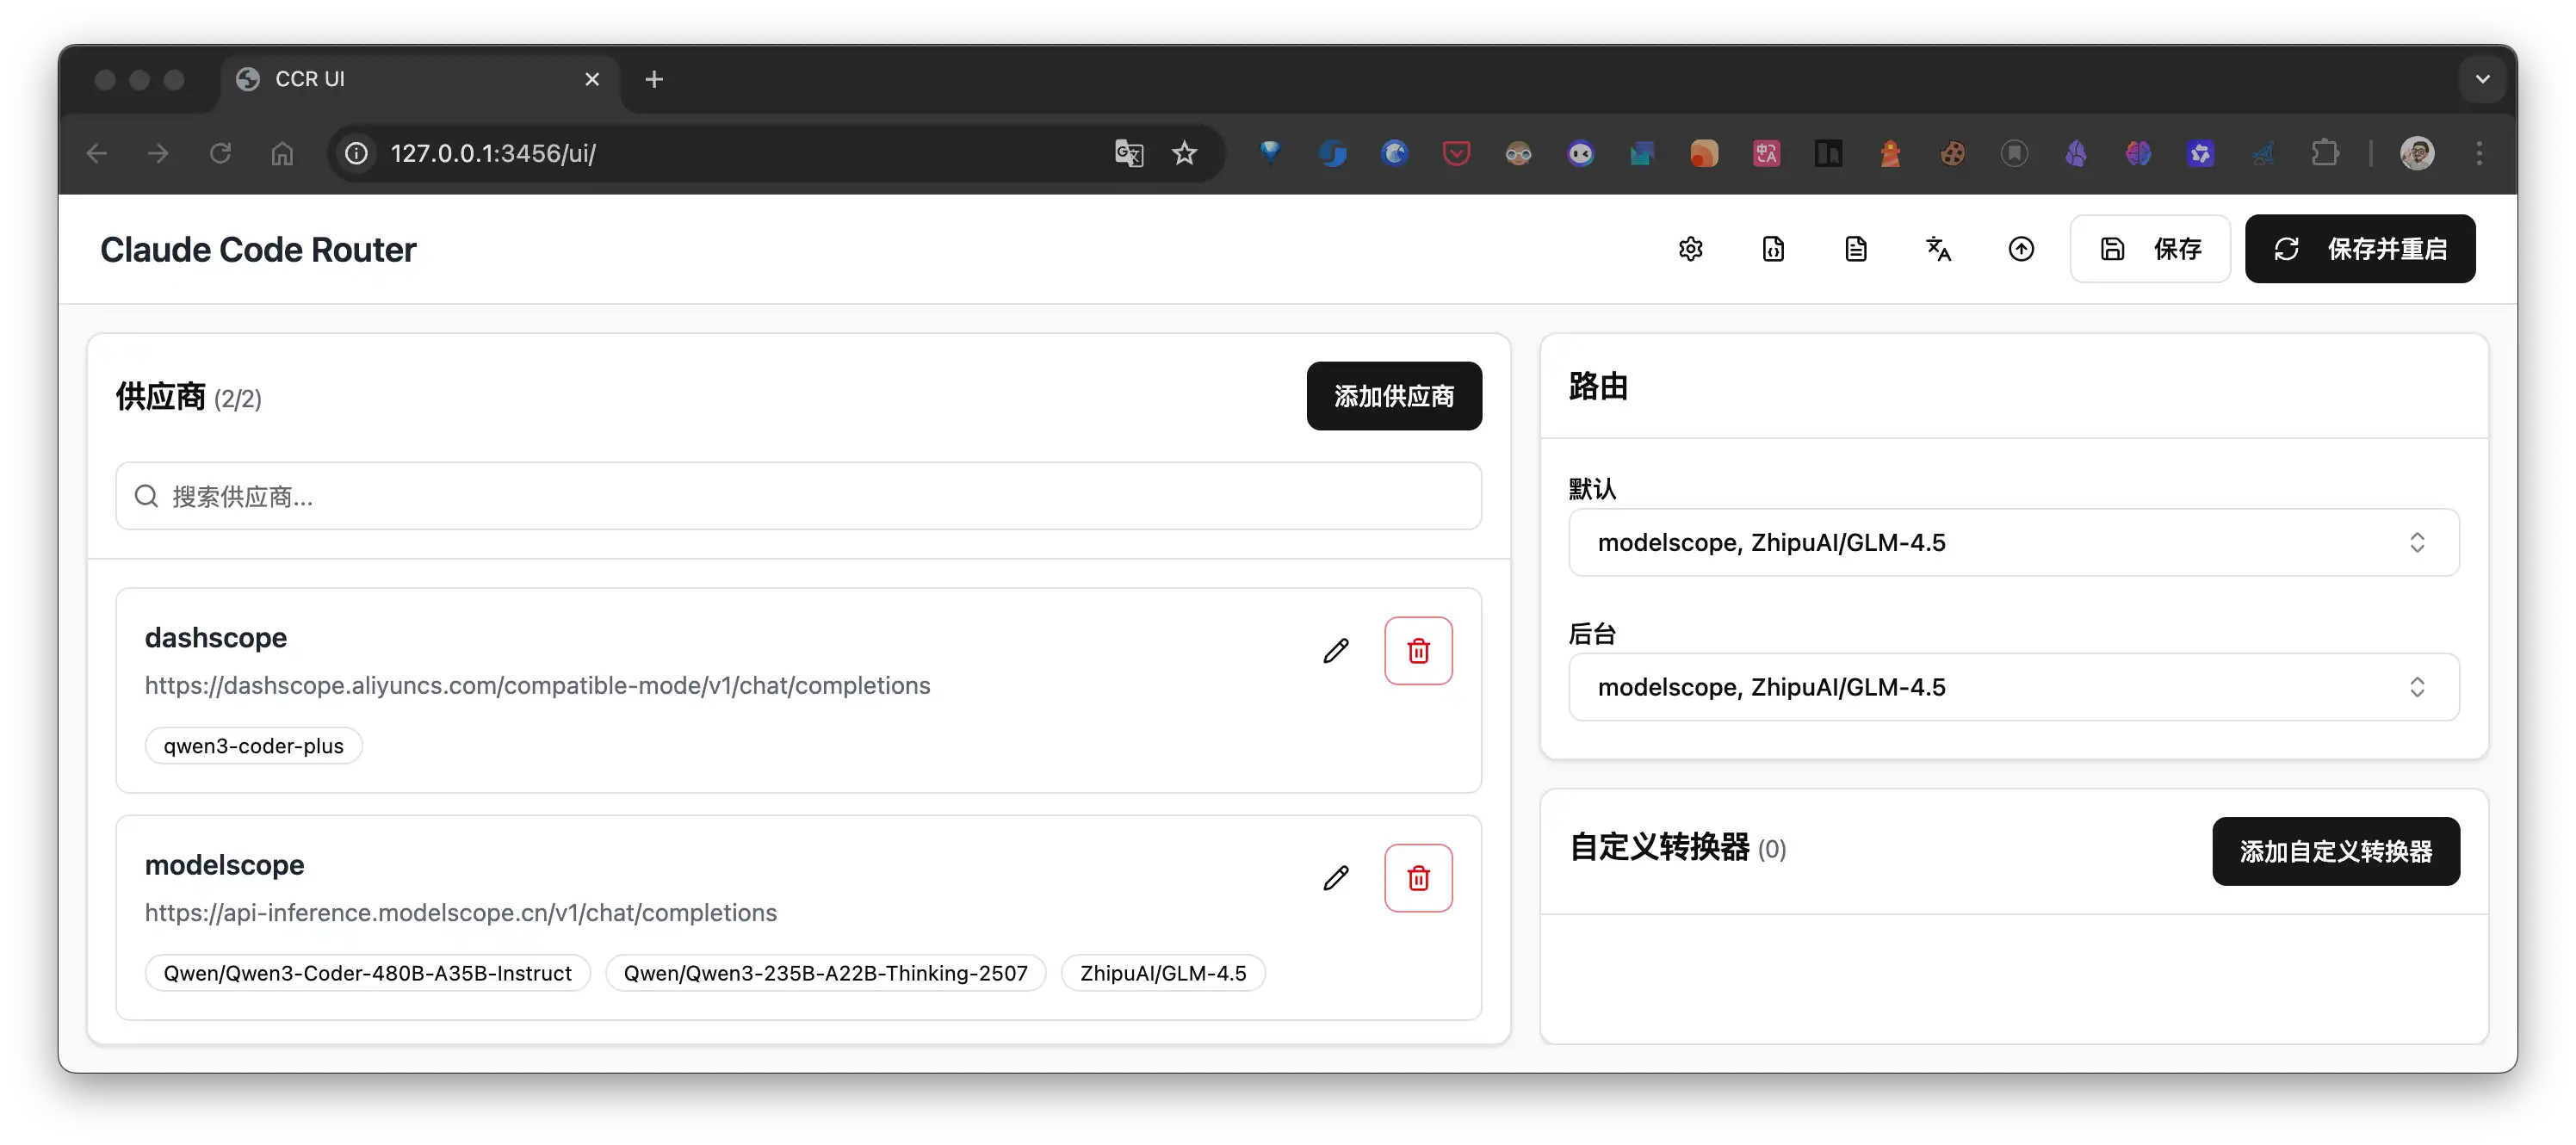Screen dimensions: 2576x1145
Task: Click the 添加供应商 button
Action: (x=1393, y=396)
